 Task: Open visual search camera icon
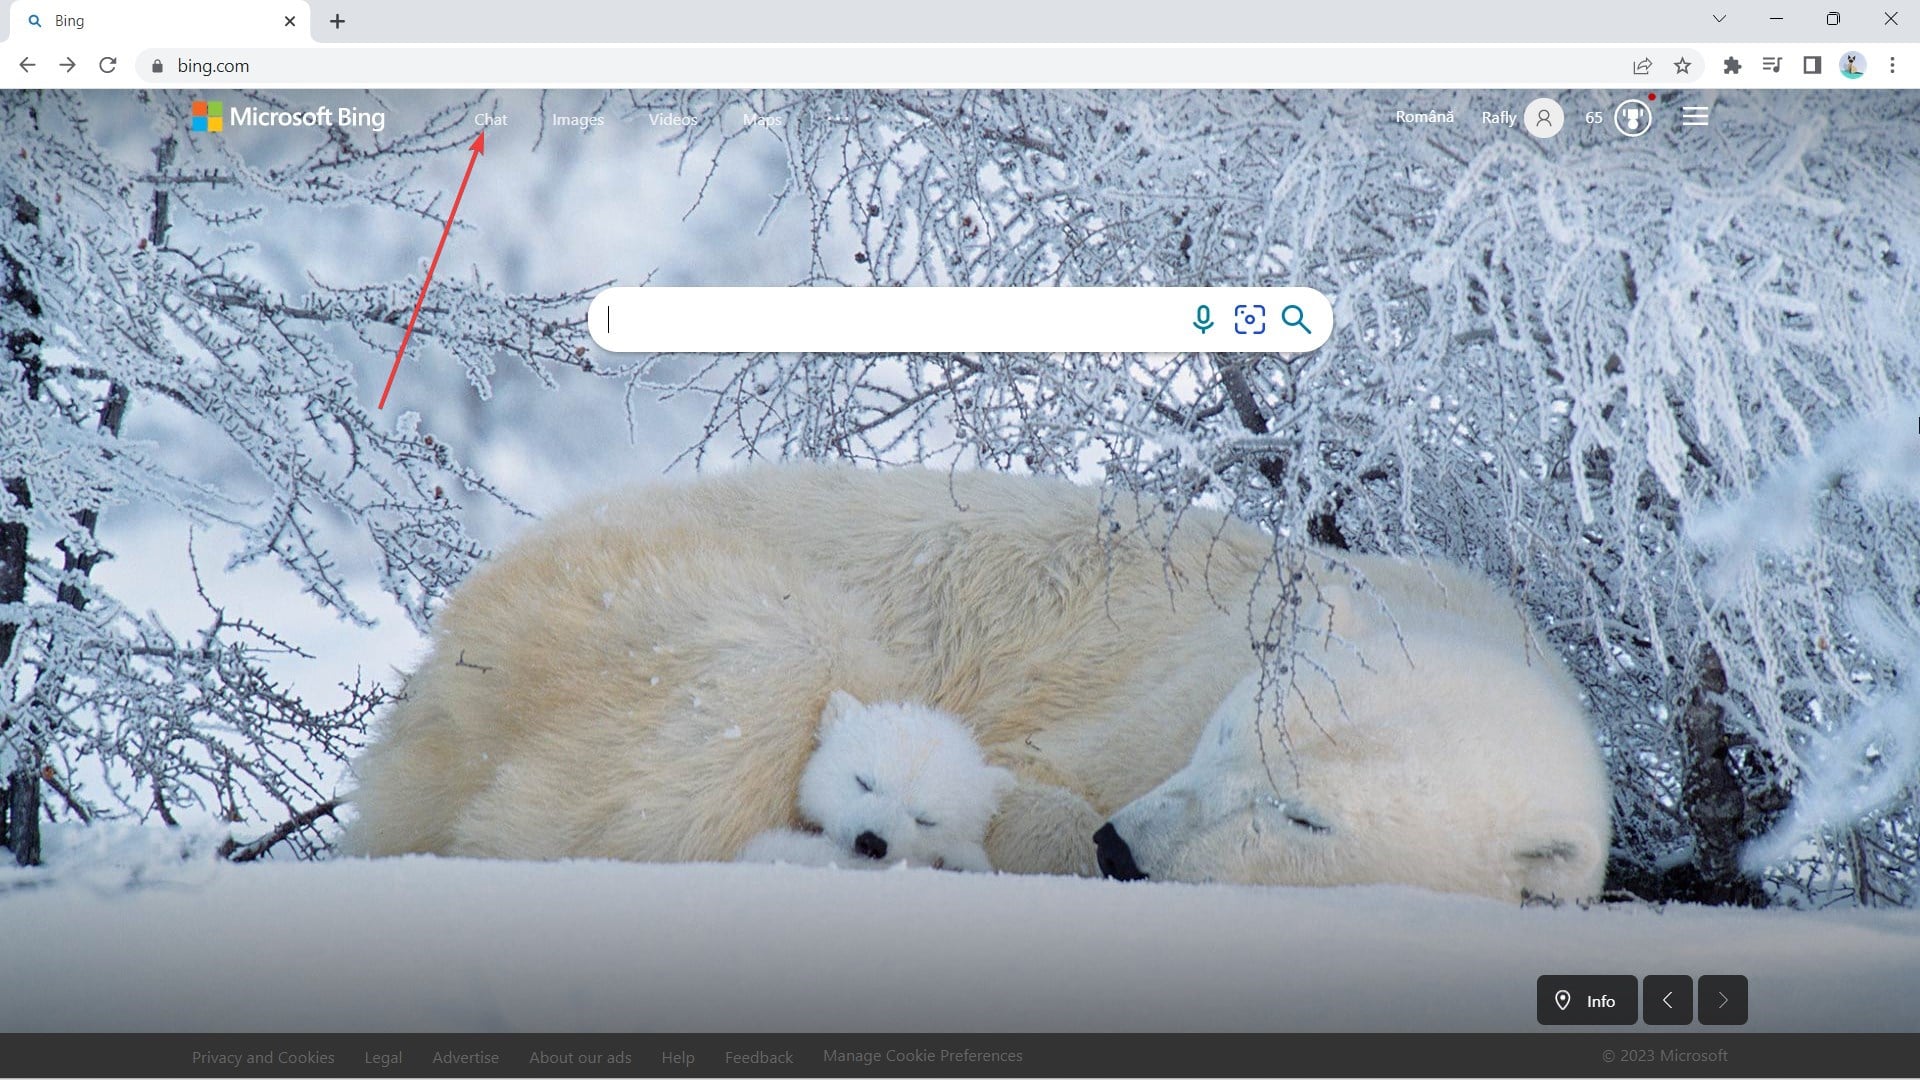click(1249, 319)
